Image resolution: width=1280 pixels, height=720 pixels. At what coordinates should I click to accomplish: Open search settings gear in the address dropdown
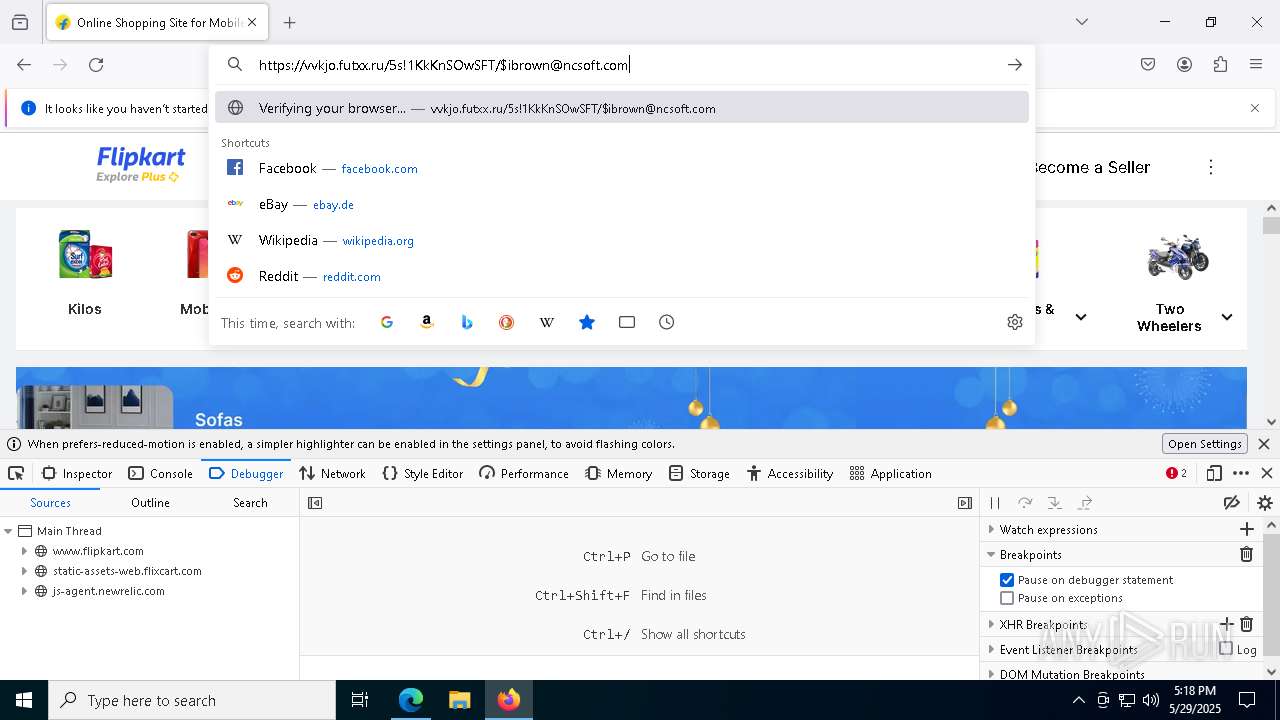click(x=1015, y=322)
